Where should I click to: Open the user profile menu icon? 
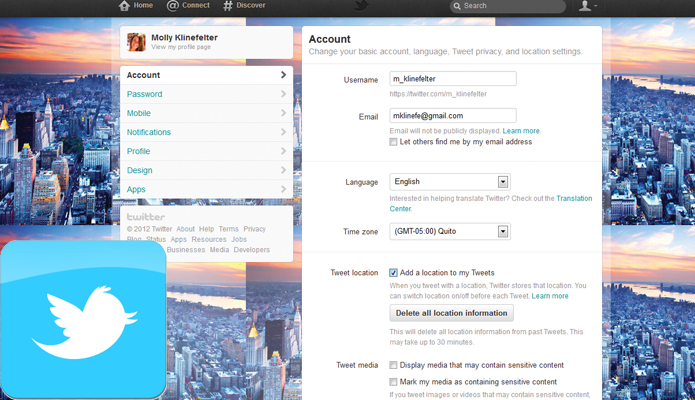(x=588, y=5)
